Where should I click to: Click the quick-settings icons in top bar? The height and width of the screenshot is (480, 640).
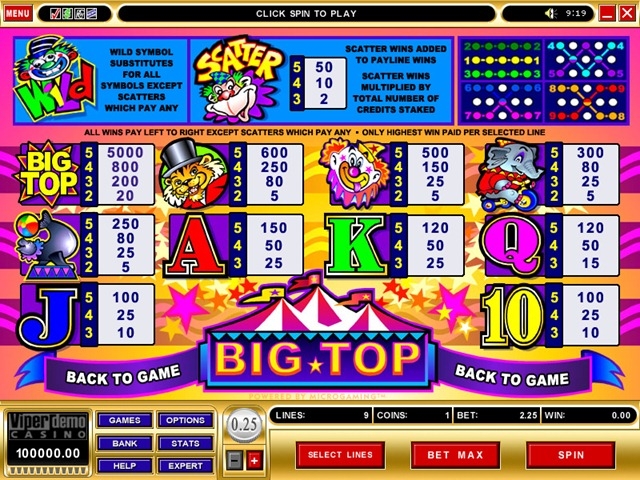tap(73, 14)
